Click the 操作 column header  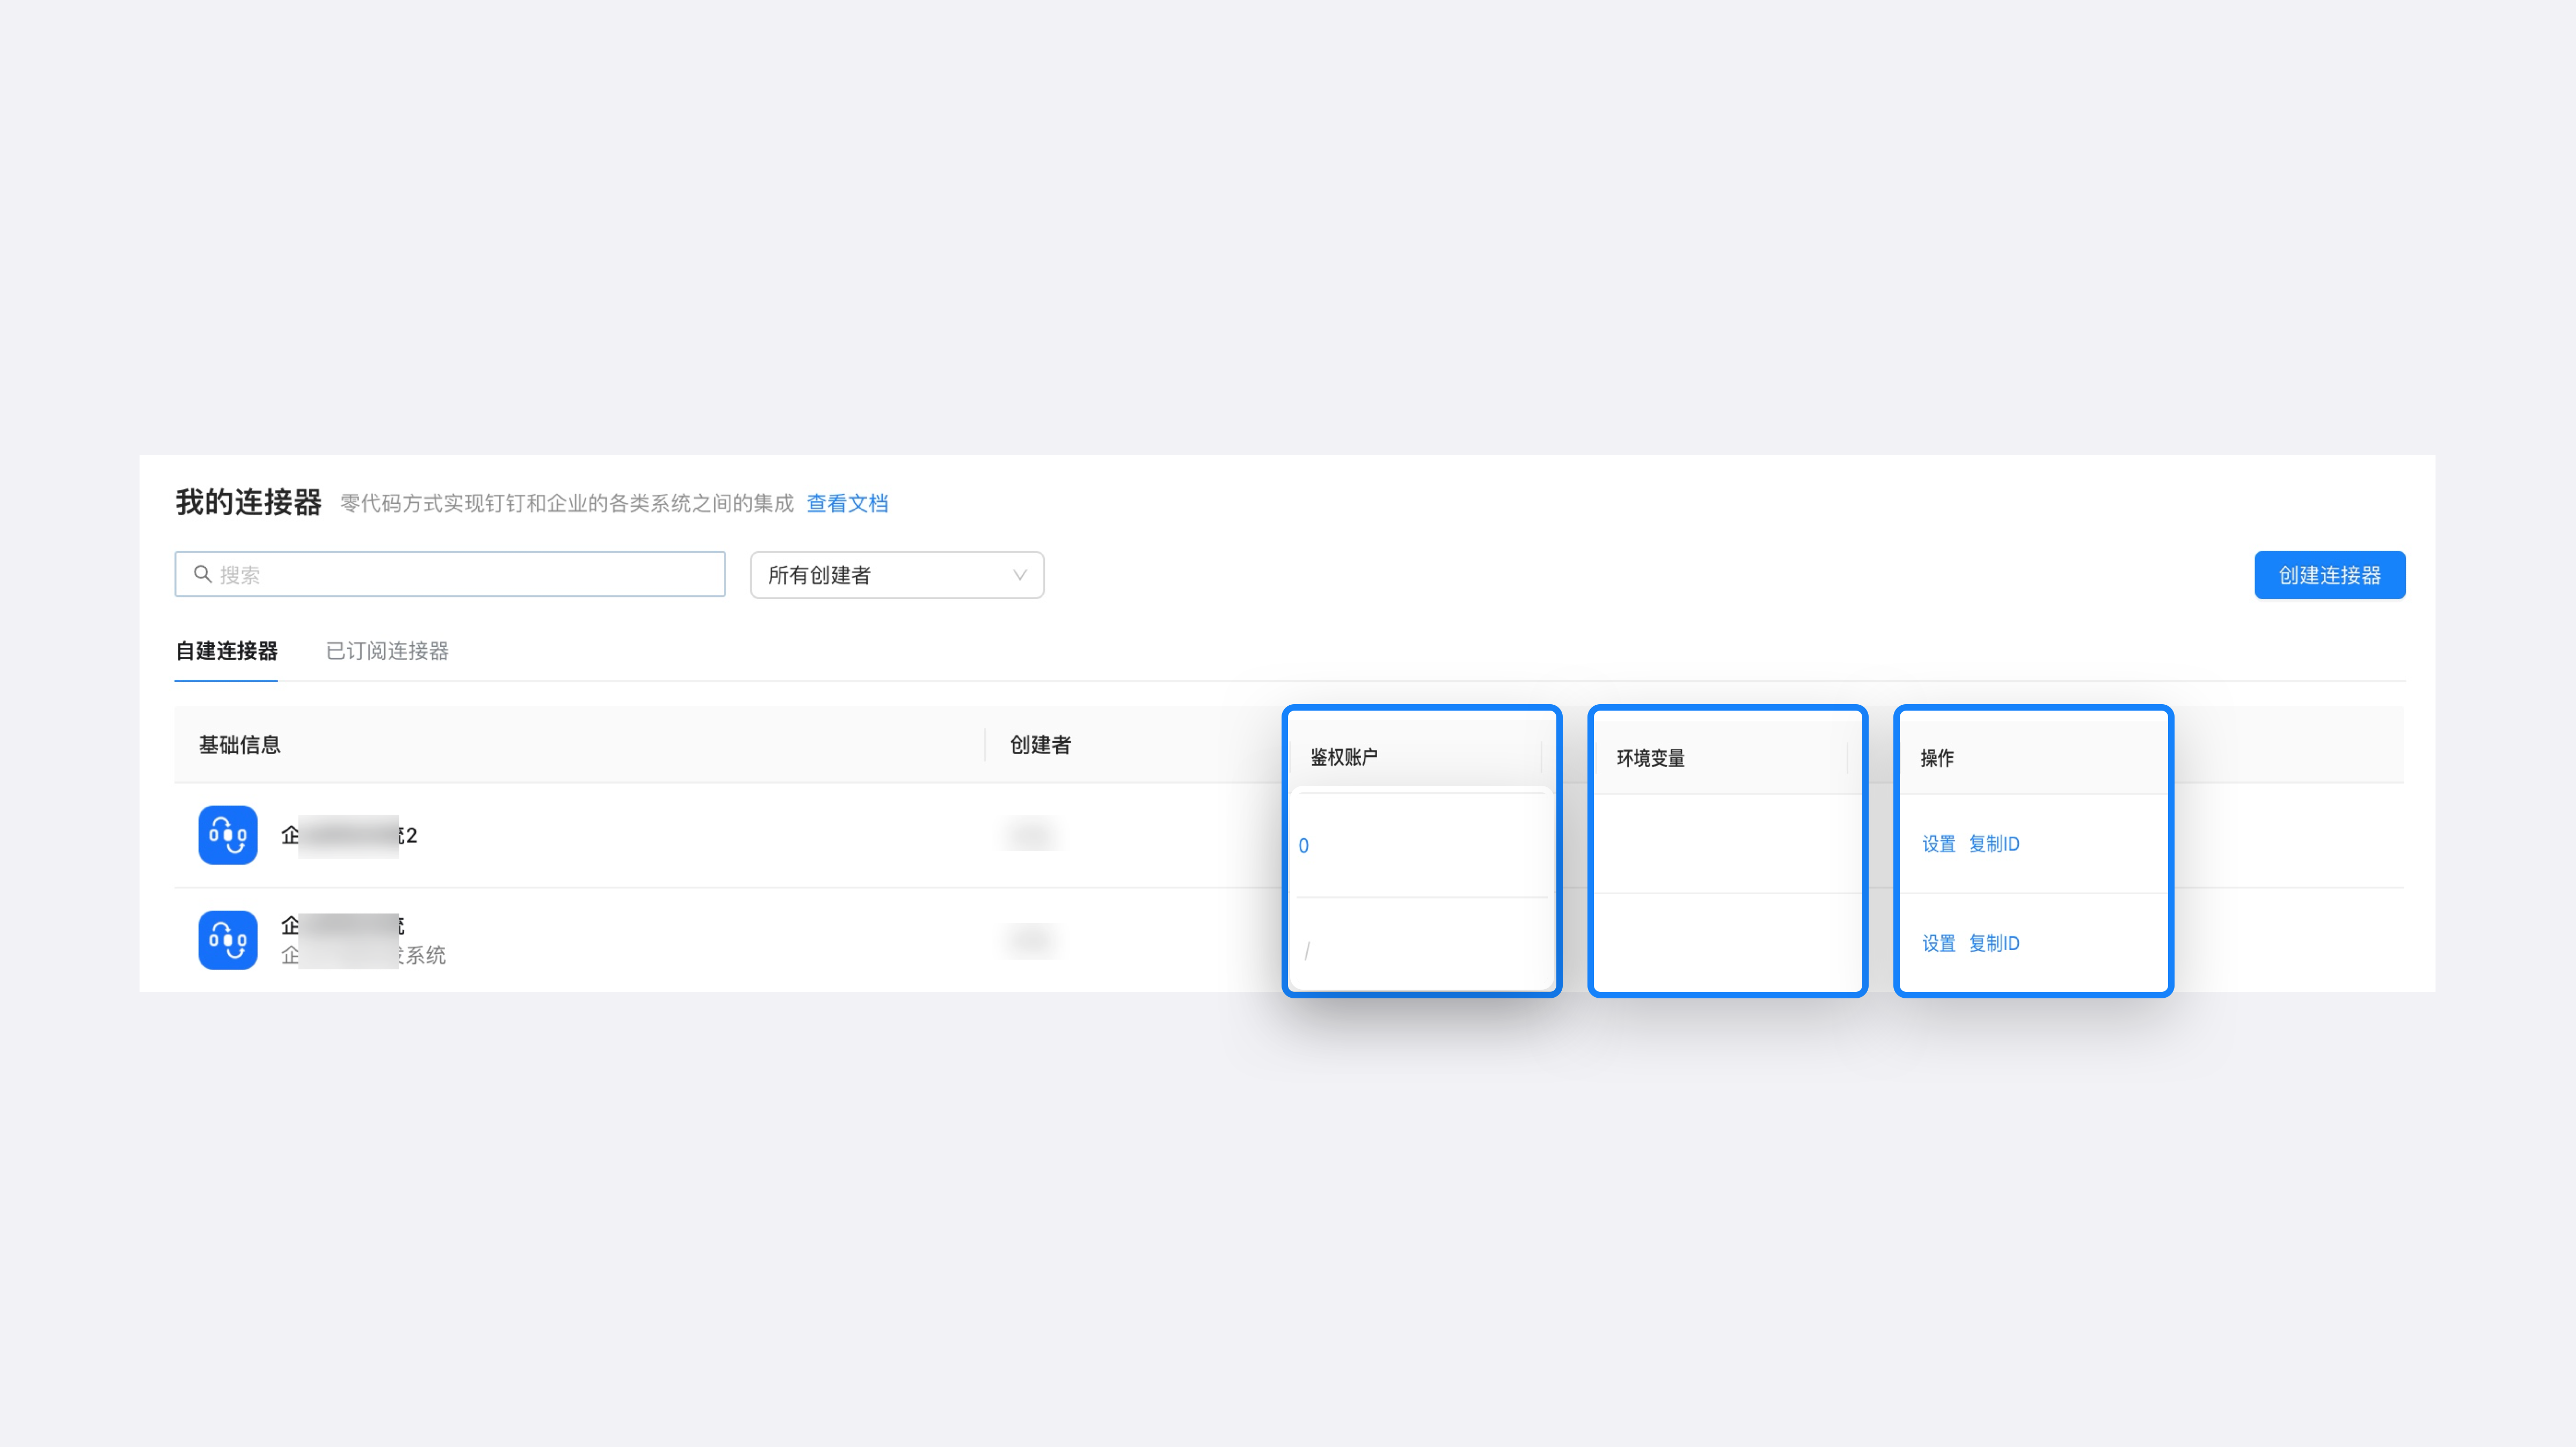pyautogui.click(x=1936, y=758)
